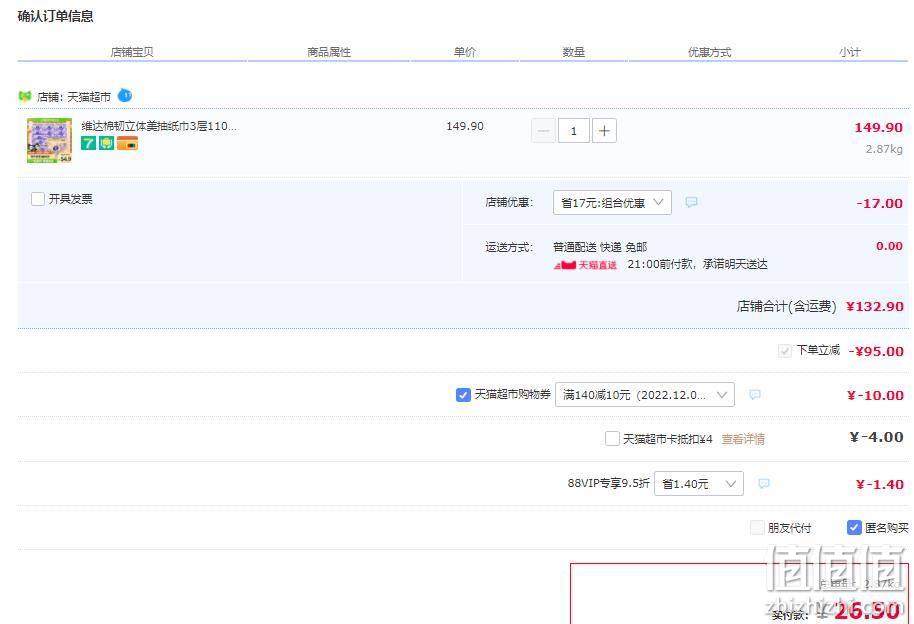Click the 小计 column header
This screenshot has width=914, height=624.
click(x=850, y=52)
